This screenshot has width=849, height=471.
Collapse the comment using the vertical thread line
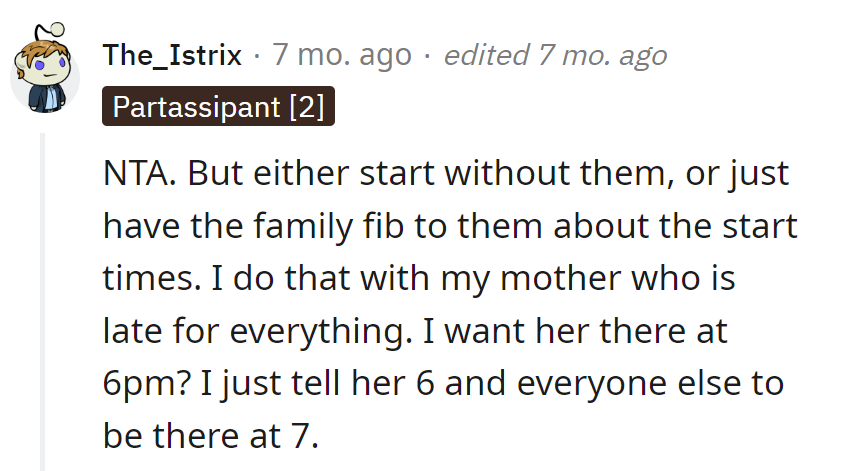tap(42, 300)
